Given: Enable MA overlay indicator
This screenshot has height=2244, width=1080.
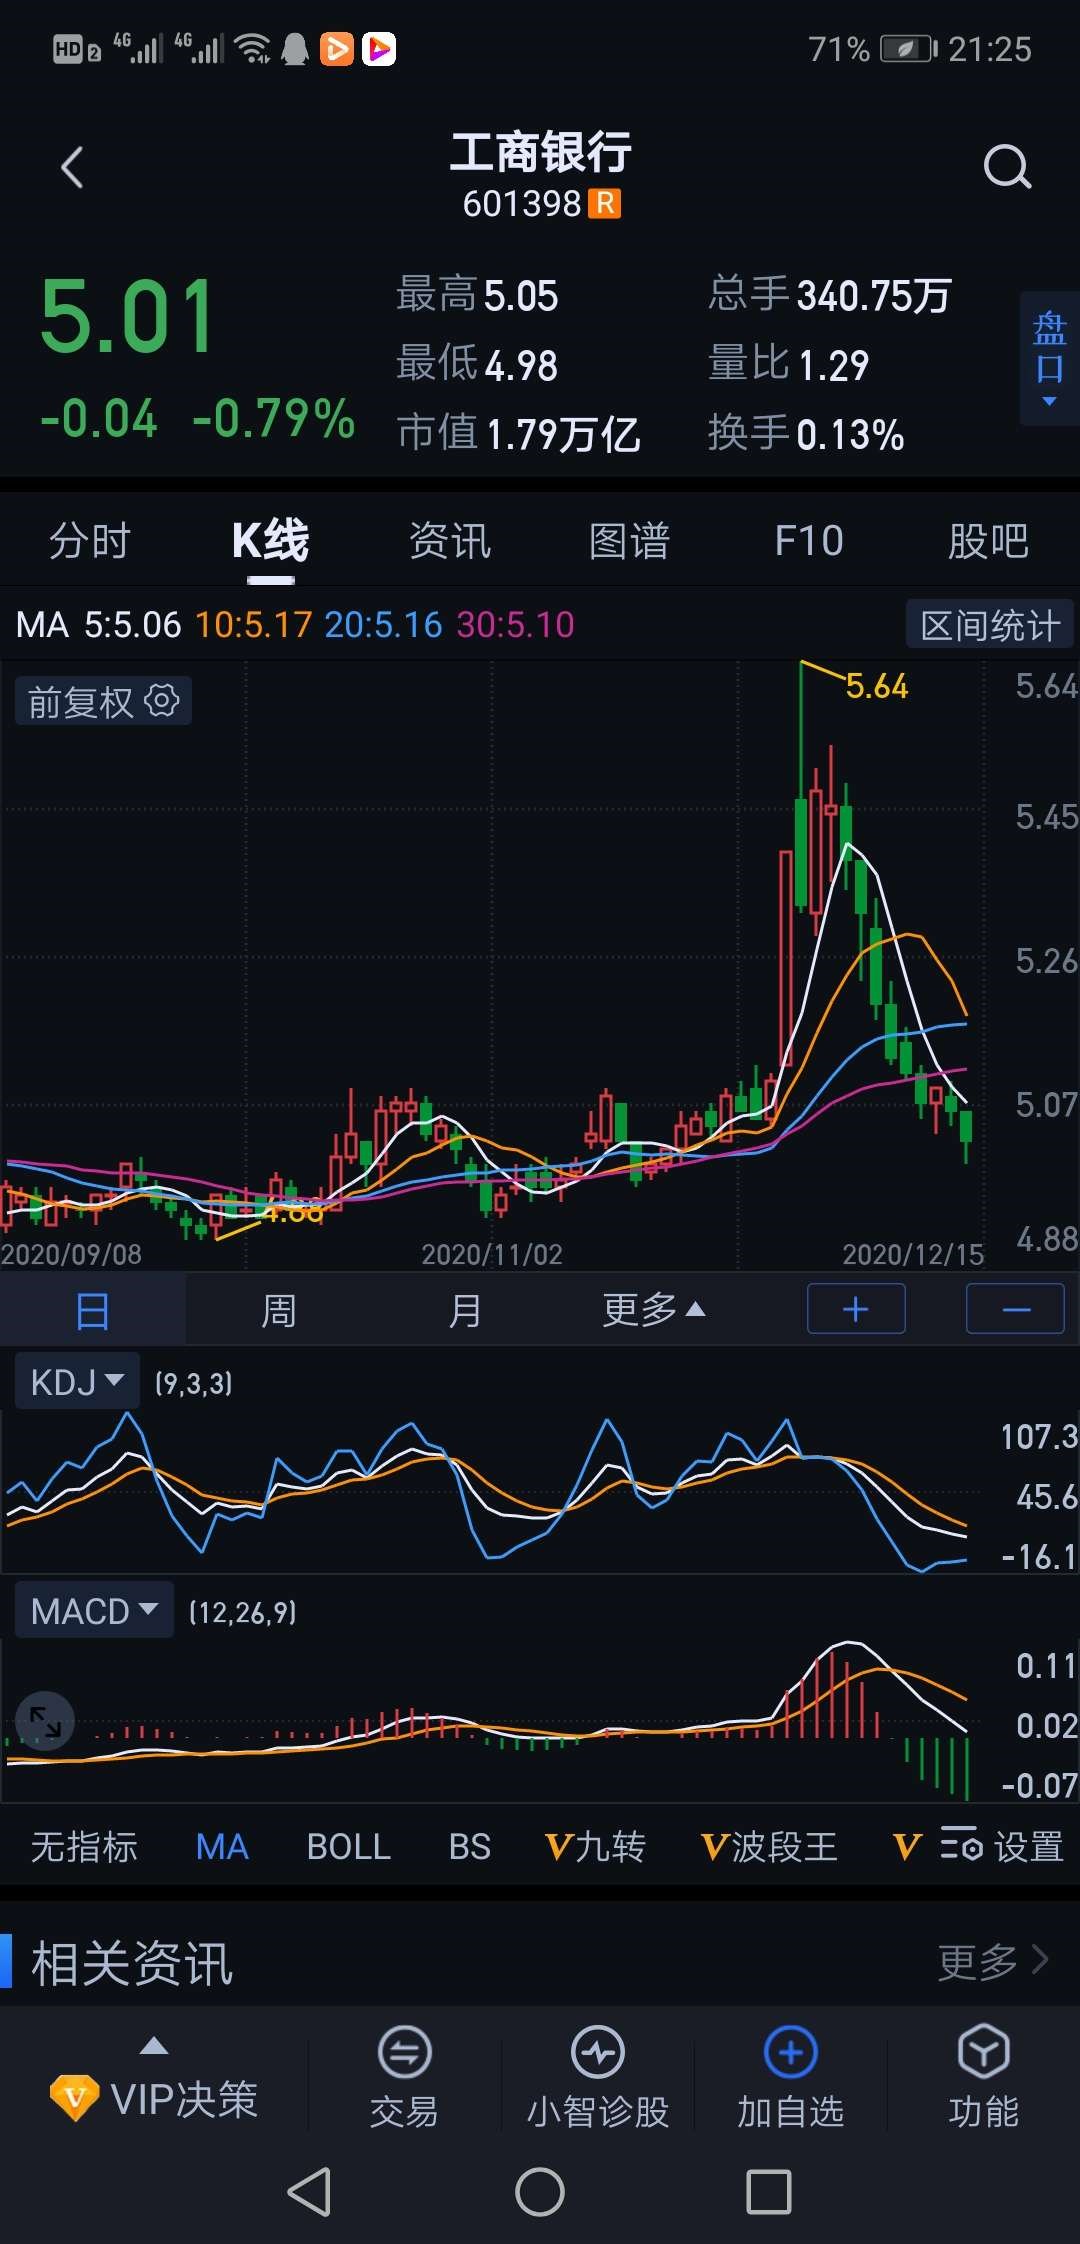Looking at the screenshot, I should (x=222, y=1846).
